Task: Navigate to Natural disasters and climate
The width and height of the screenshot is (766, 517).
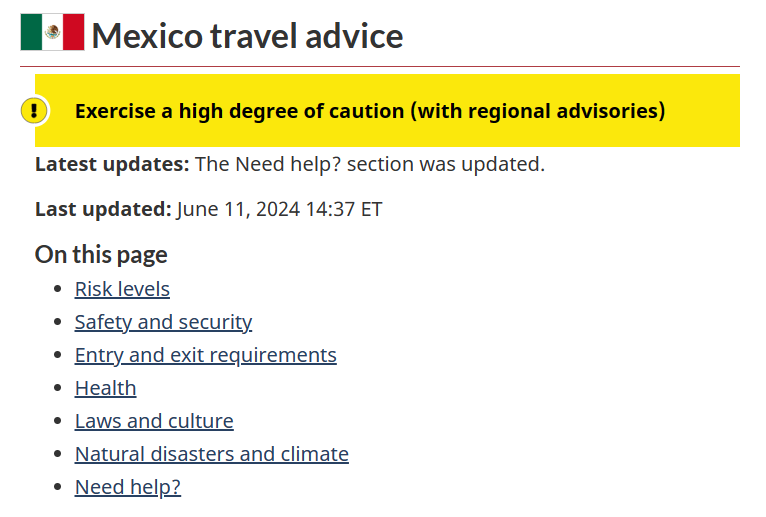Action: (x=212, y=454)
